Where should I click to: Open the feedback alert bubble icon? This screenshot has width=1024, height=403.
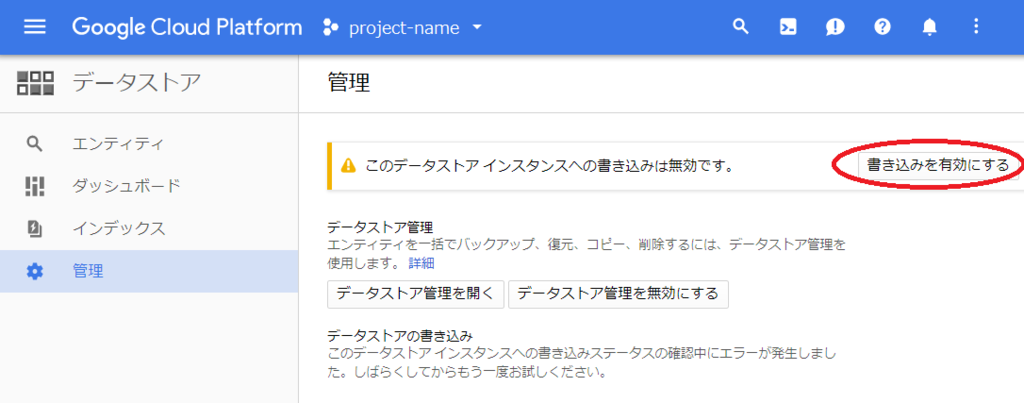(x=835, y=27)
